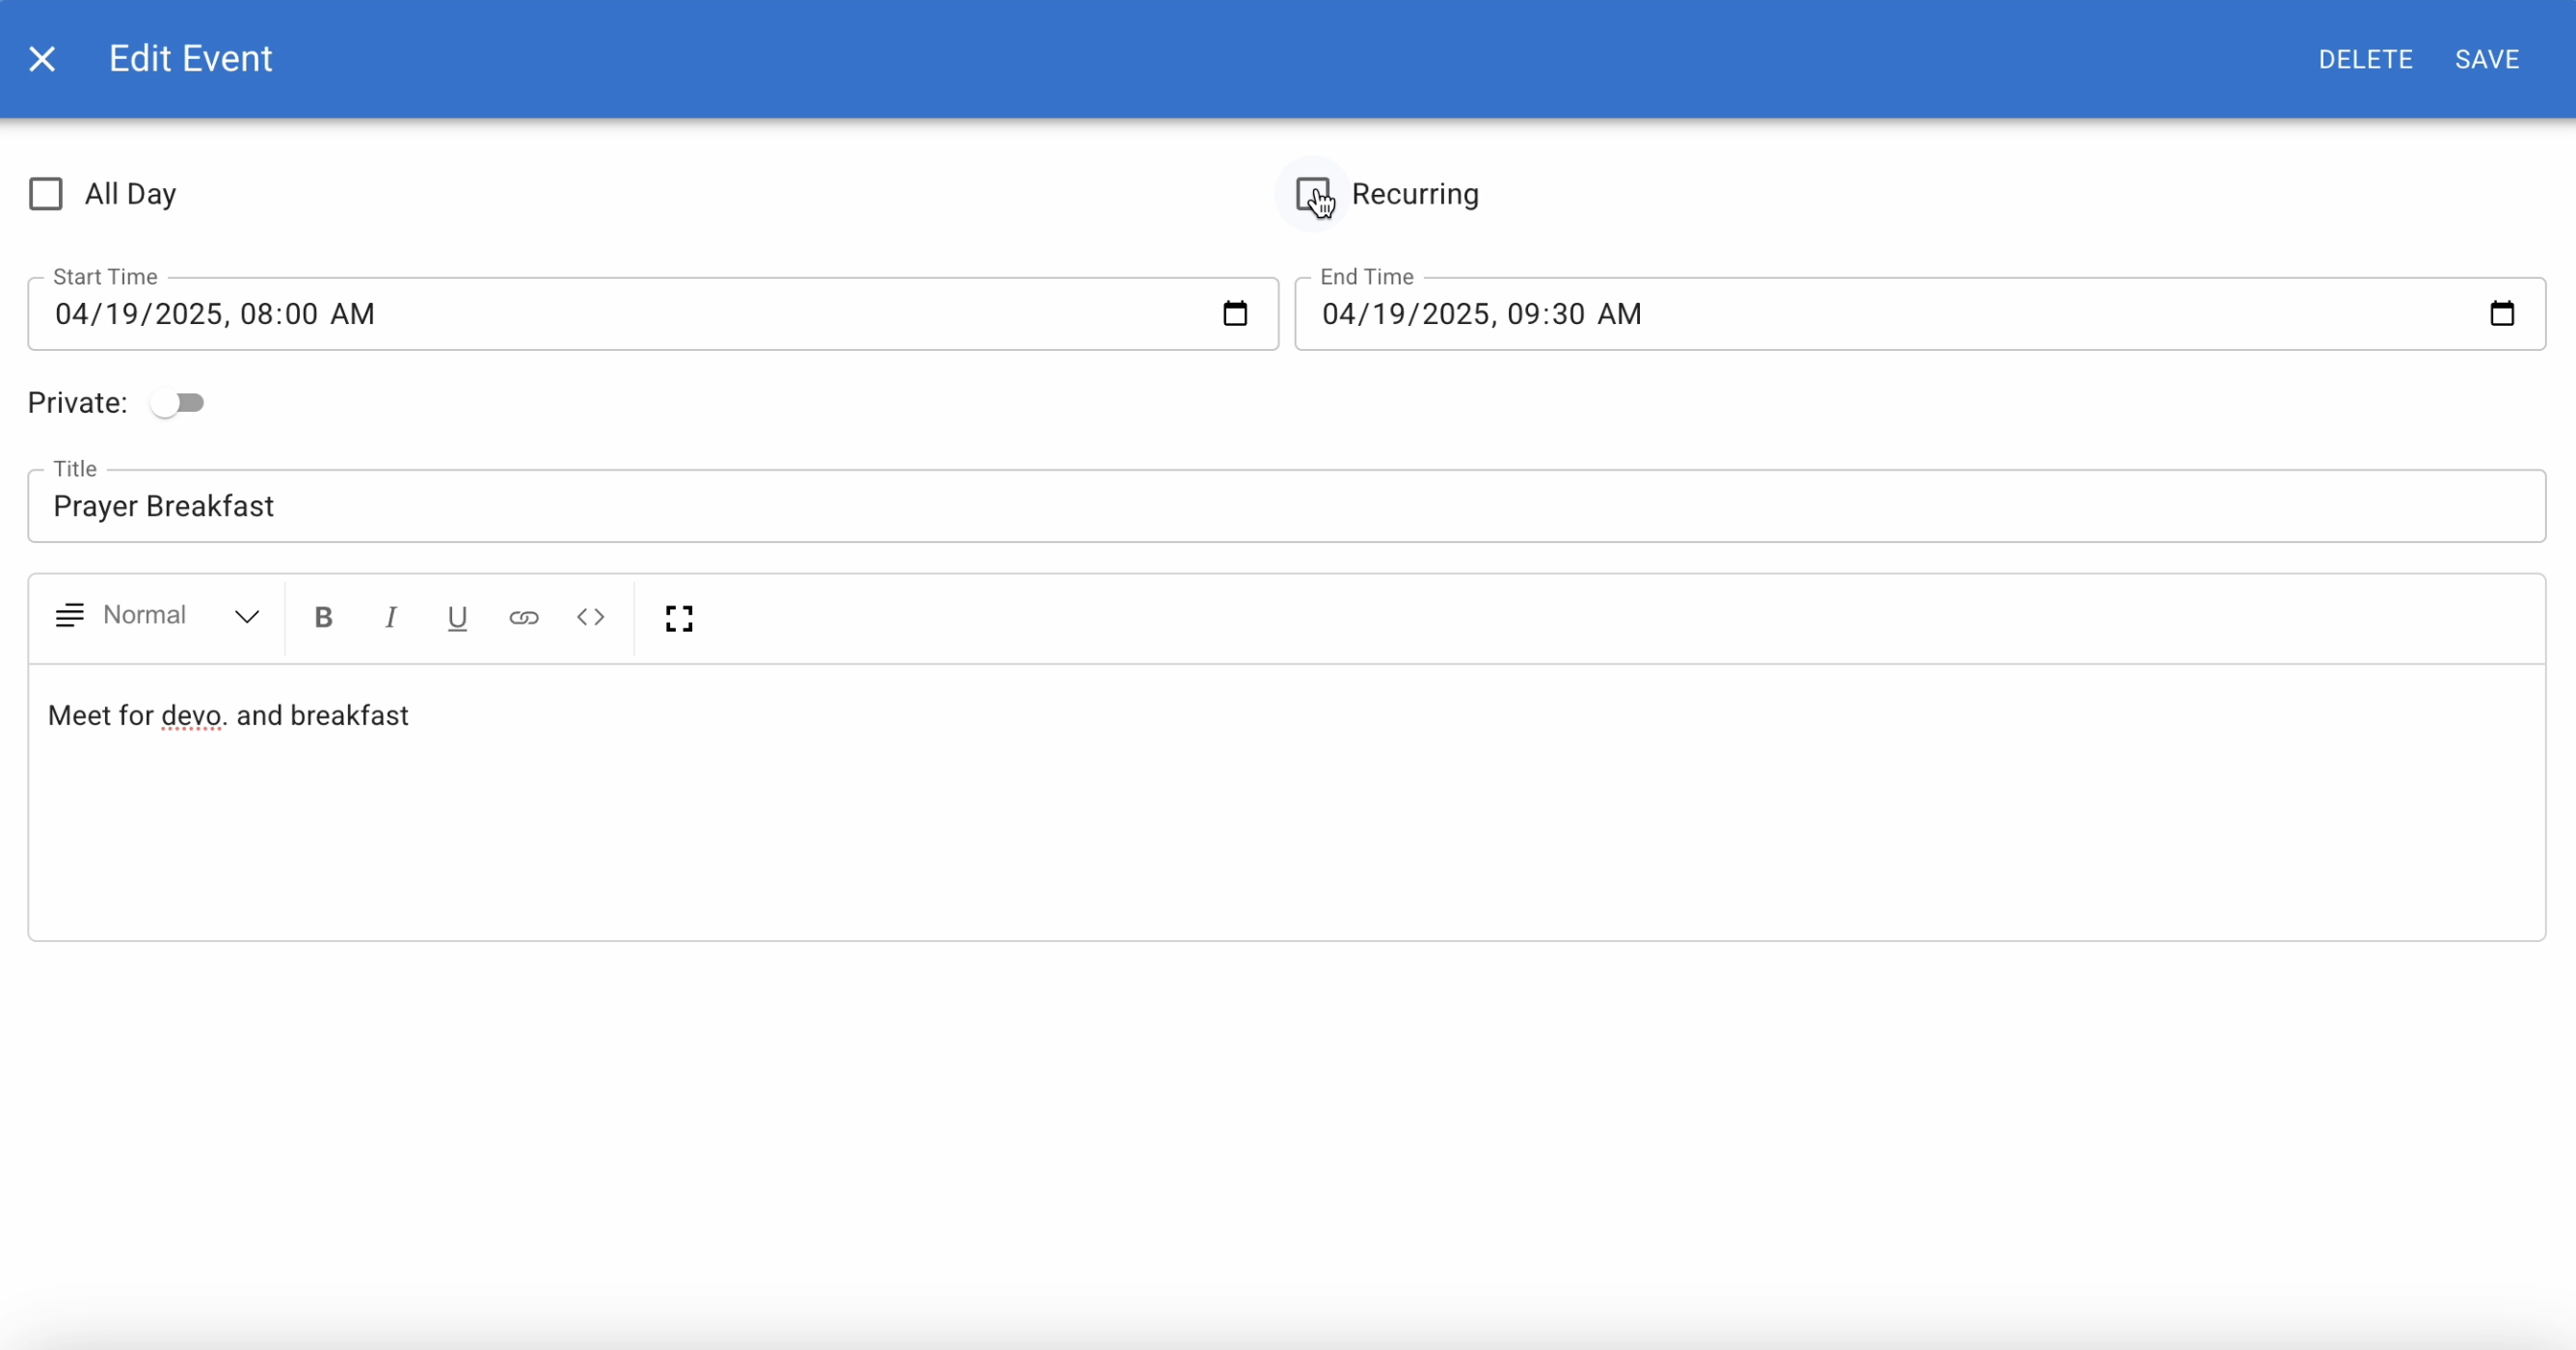Toggle italic text formatting

click(391, 617)
